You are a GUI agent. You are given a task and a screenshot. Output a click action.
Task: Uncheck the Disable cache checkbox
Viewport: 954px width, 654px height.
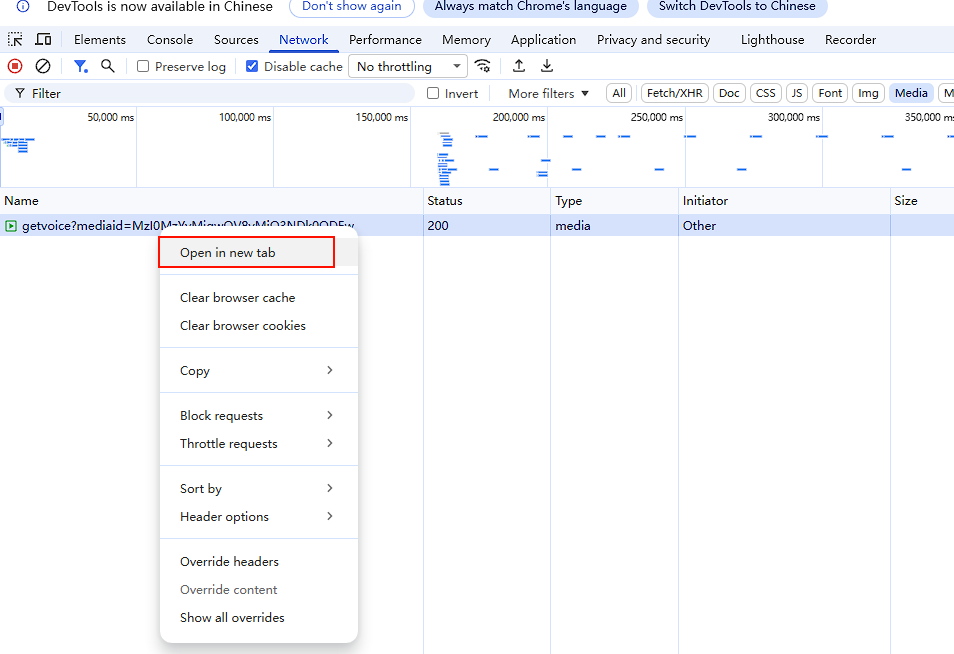click(x=252, y=66)
